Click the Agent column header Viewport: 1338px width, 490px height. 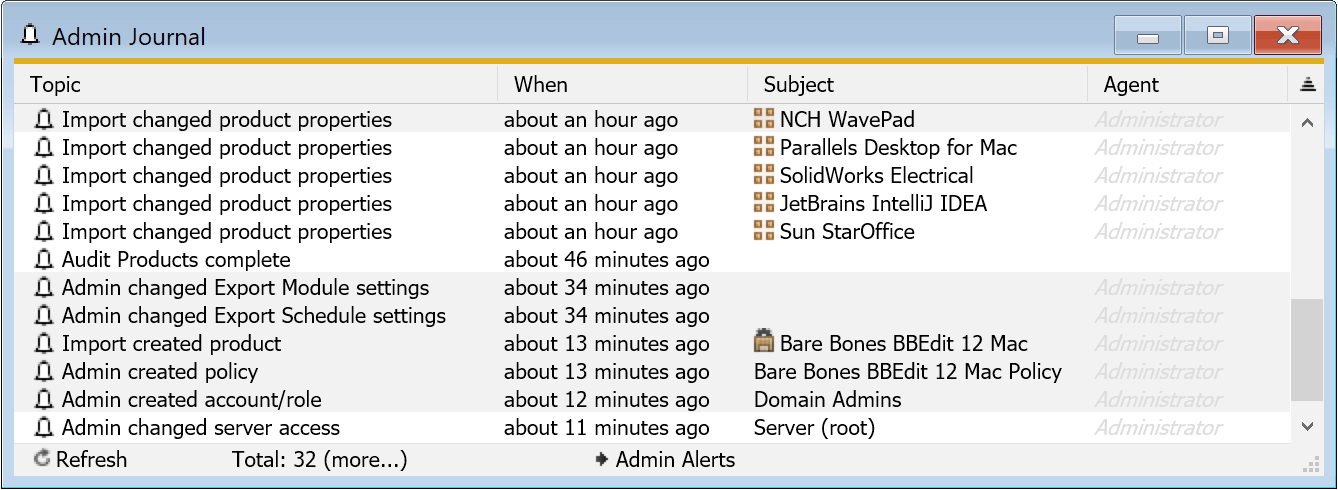1187,85
